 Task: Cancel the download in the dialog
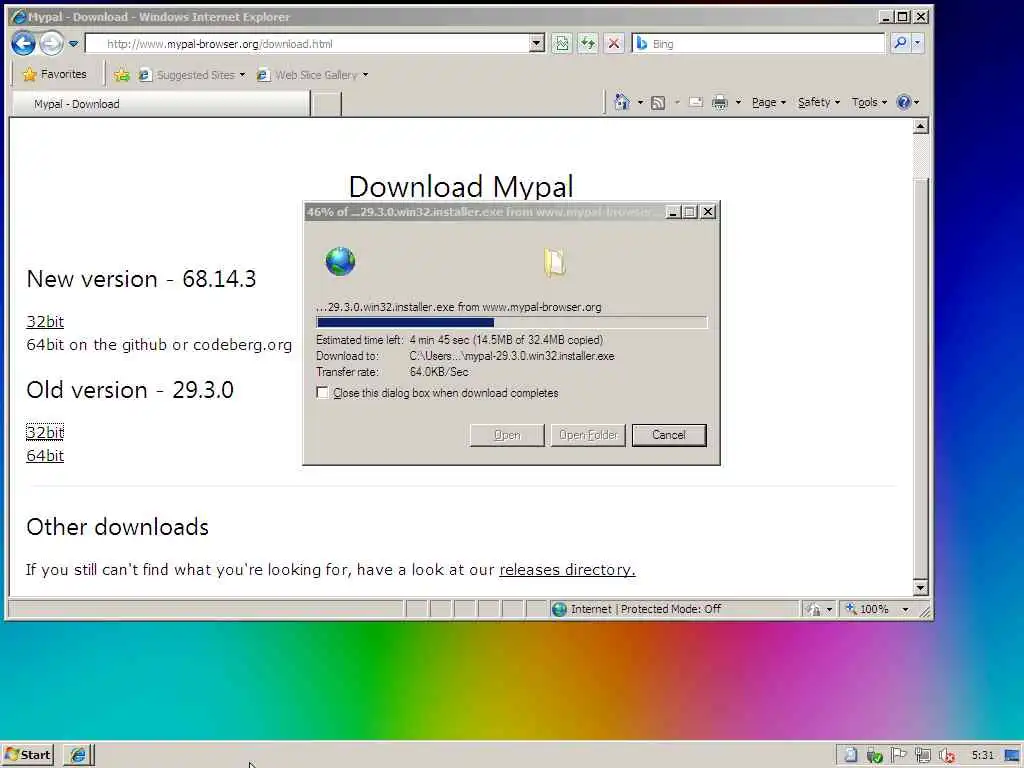669,435
